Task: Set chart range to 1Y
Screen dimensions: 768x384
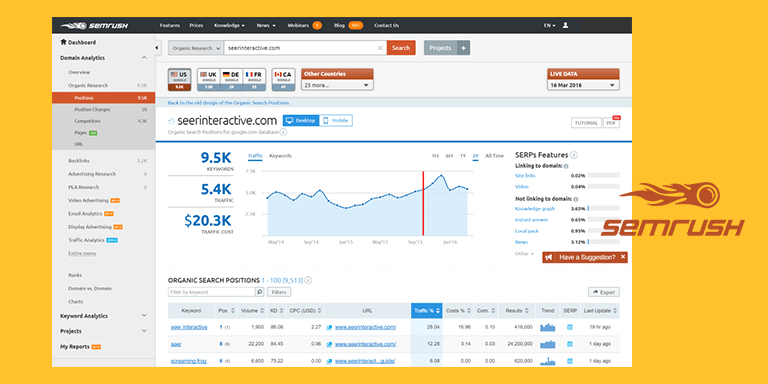Action: pyautogui.click(x=463, y=156)
